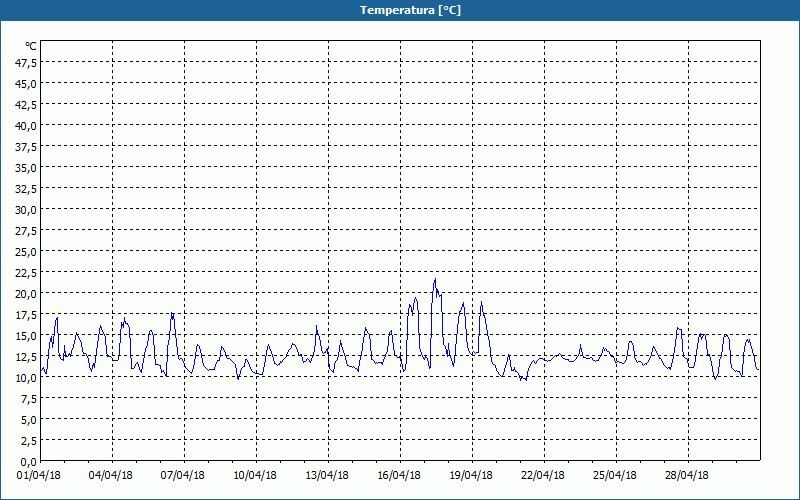Click the 04/04/18 date label
Image resolution: width=800 pixels, height=500 pixels.
click(111, 476)
